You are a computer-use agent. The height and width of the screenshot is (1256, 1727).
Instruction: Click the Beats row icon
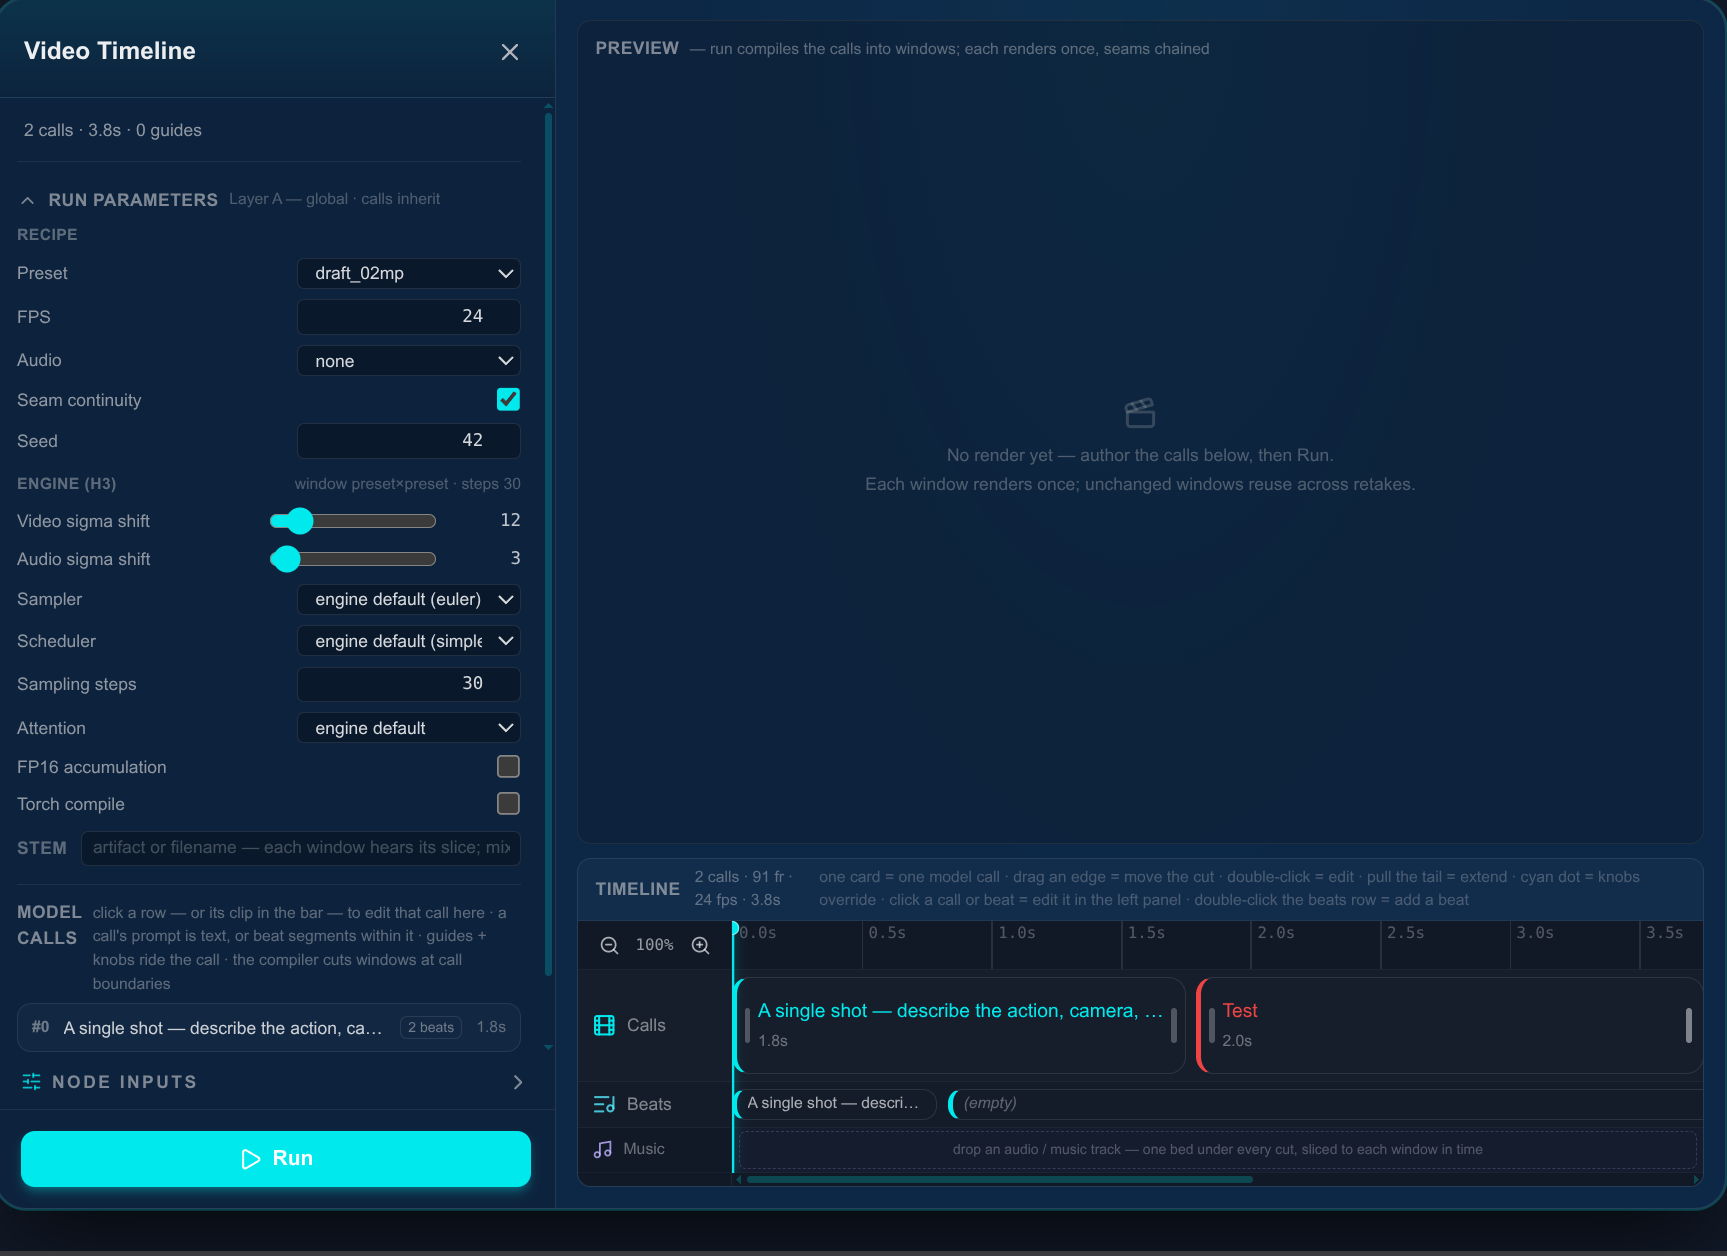pos(604,1104)
